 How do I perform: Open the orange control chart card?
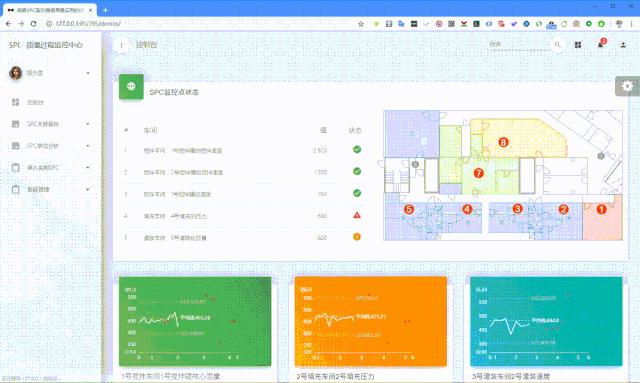(371, 321)
